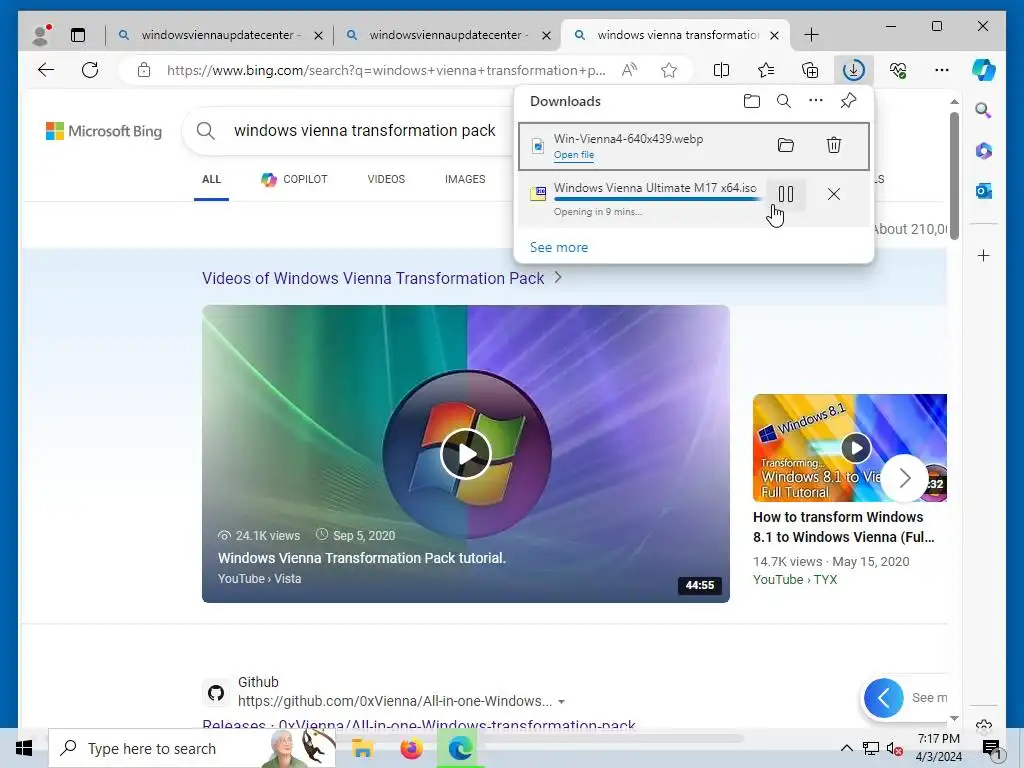Search downloads with the magnifier icon
This screenshot has height=768, width=1024.
click(x=784, y=101)
